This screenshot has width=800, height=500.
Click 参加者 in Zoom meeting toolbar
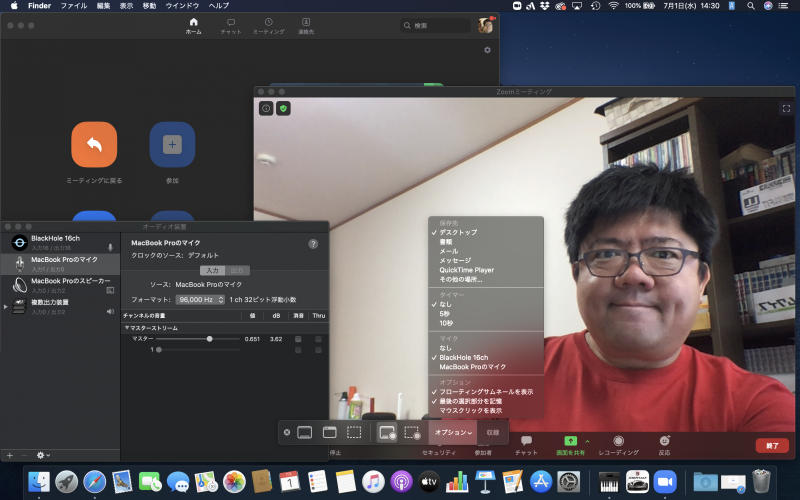[483, 453]
